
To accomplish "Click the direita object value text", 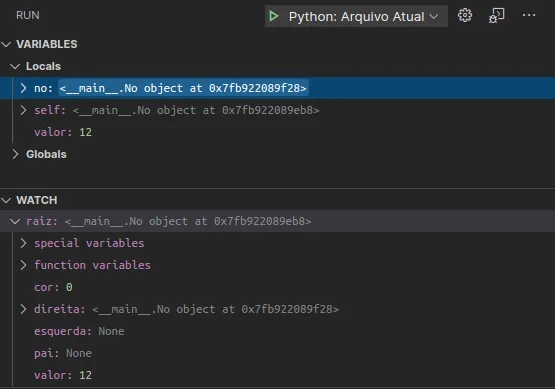I will (x=215, y=309).
